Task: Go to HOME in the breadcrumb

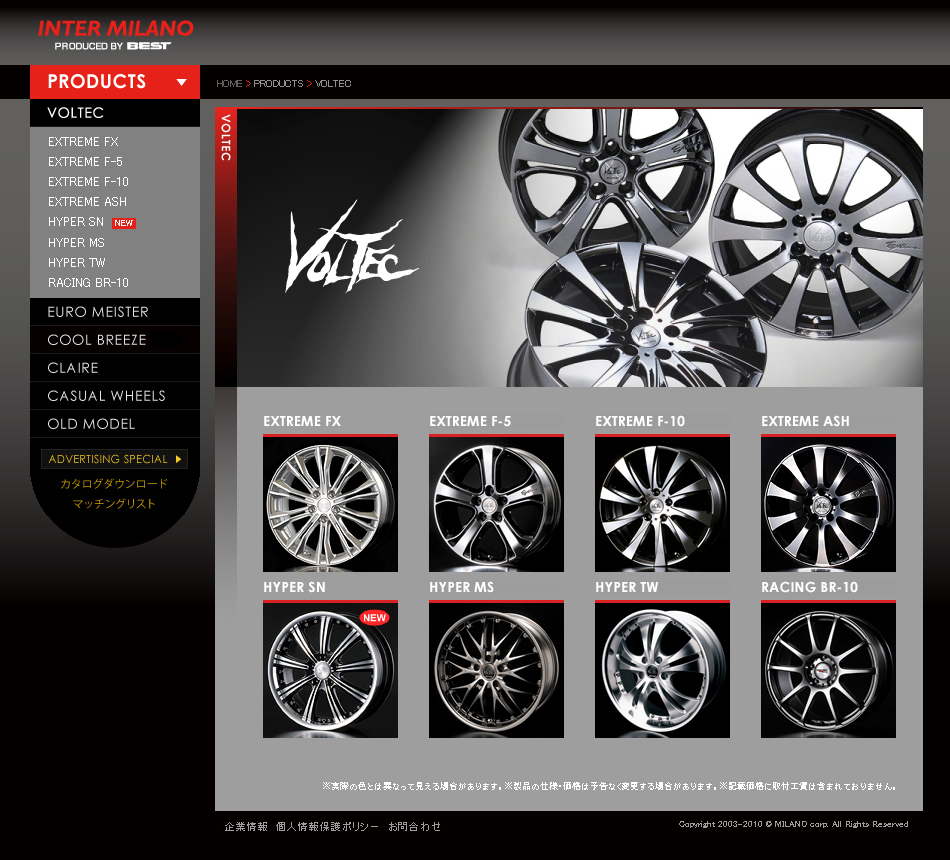Action: [229, 84]
